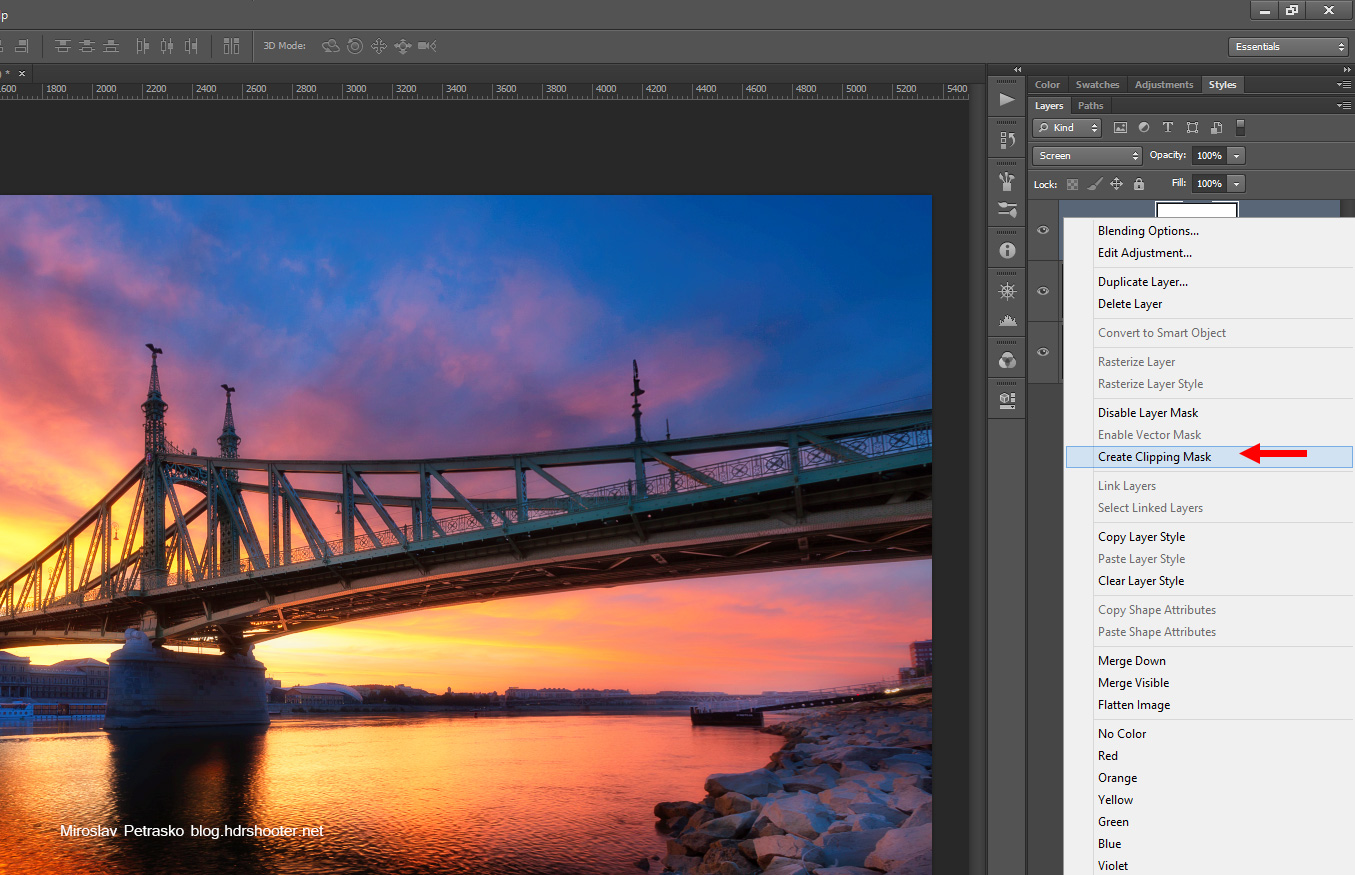Toggle layer filtering on/off switch
This screenshot has height=875, width=1355.
click(1240, 128)
